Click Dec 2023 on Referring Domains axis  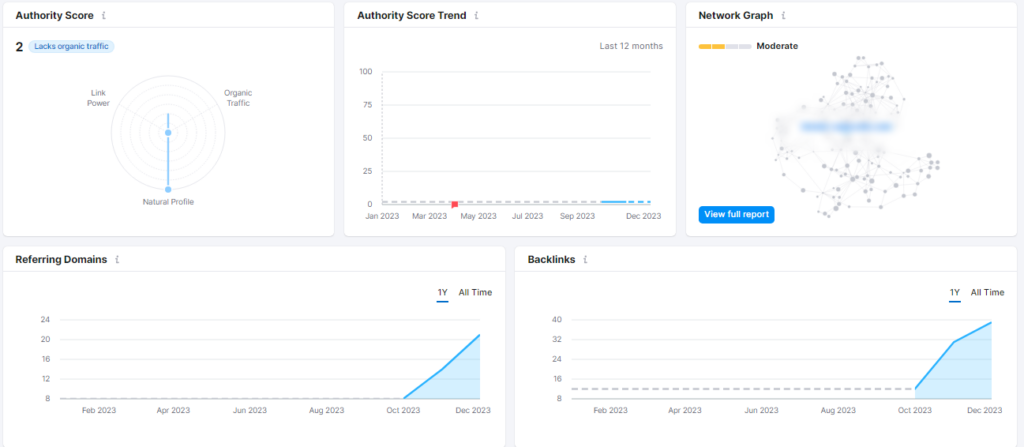(473, 410)
